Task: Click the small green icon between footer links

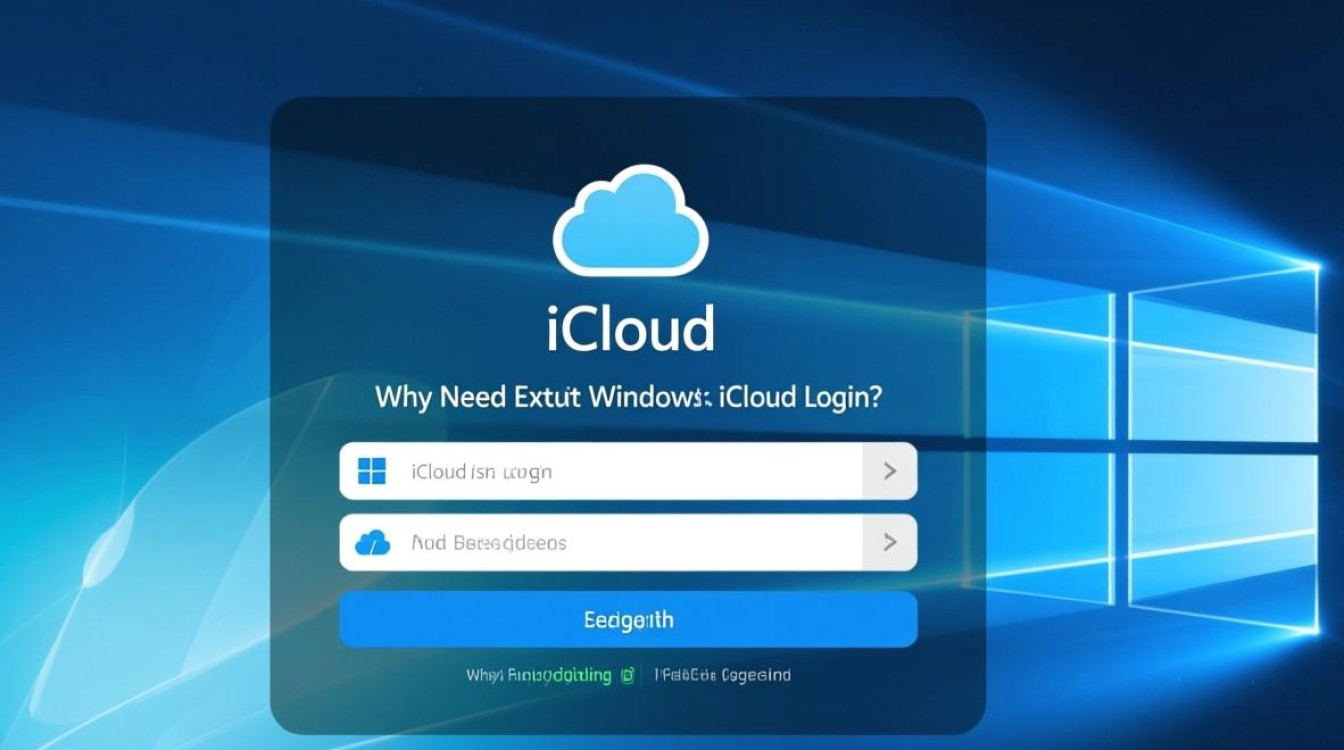Action: pos(626,675)
